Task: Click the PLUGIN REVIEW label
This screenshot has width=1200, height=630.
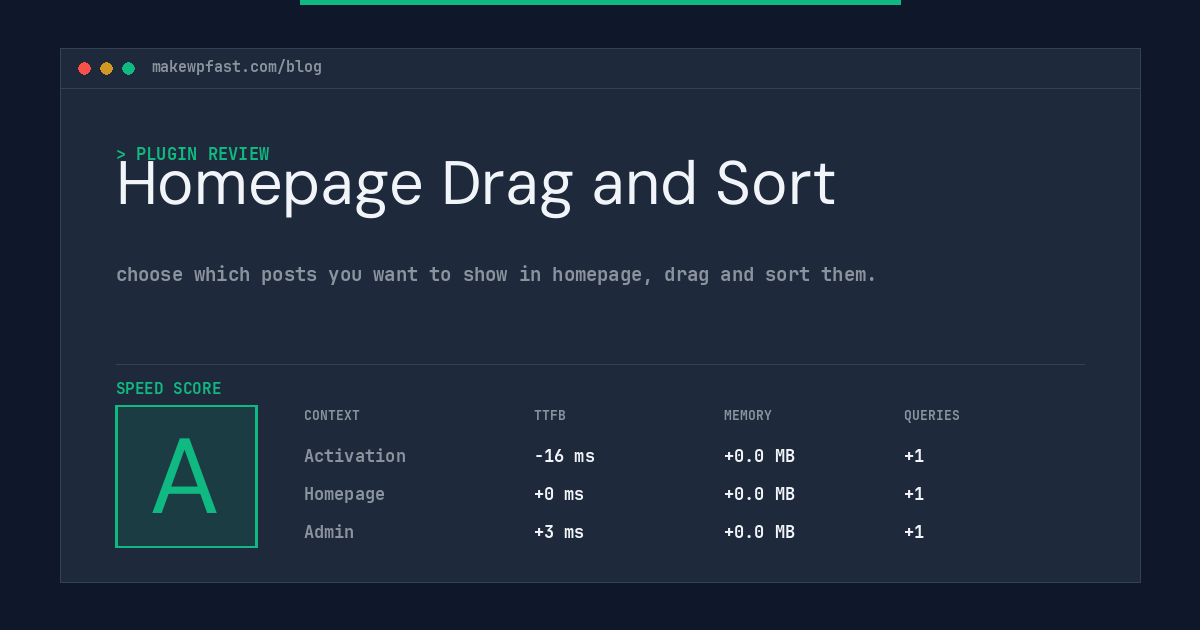Action: [x=193, y=154]
